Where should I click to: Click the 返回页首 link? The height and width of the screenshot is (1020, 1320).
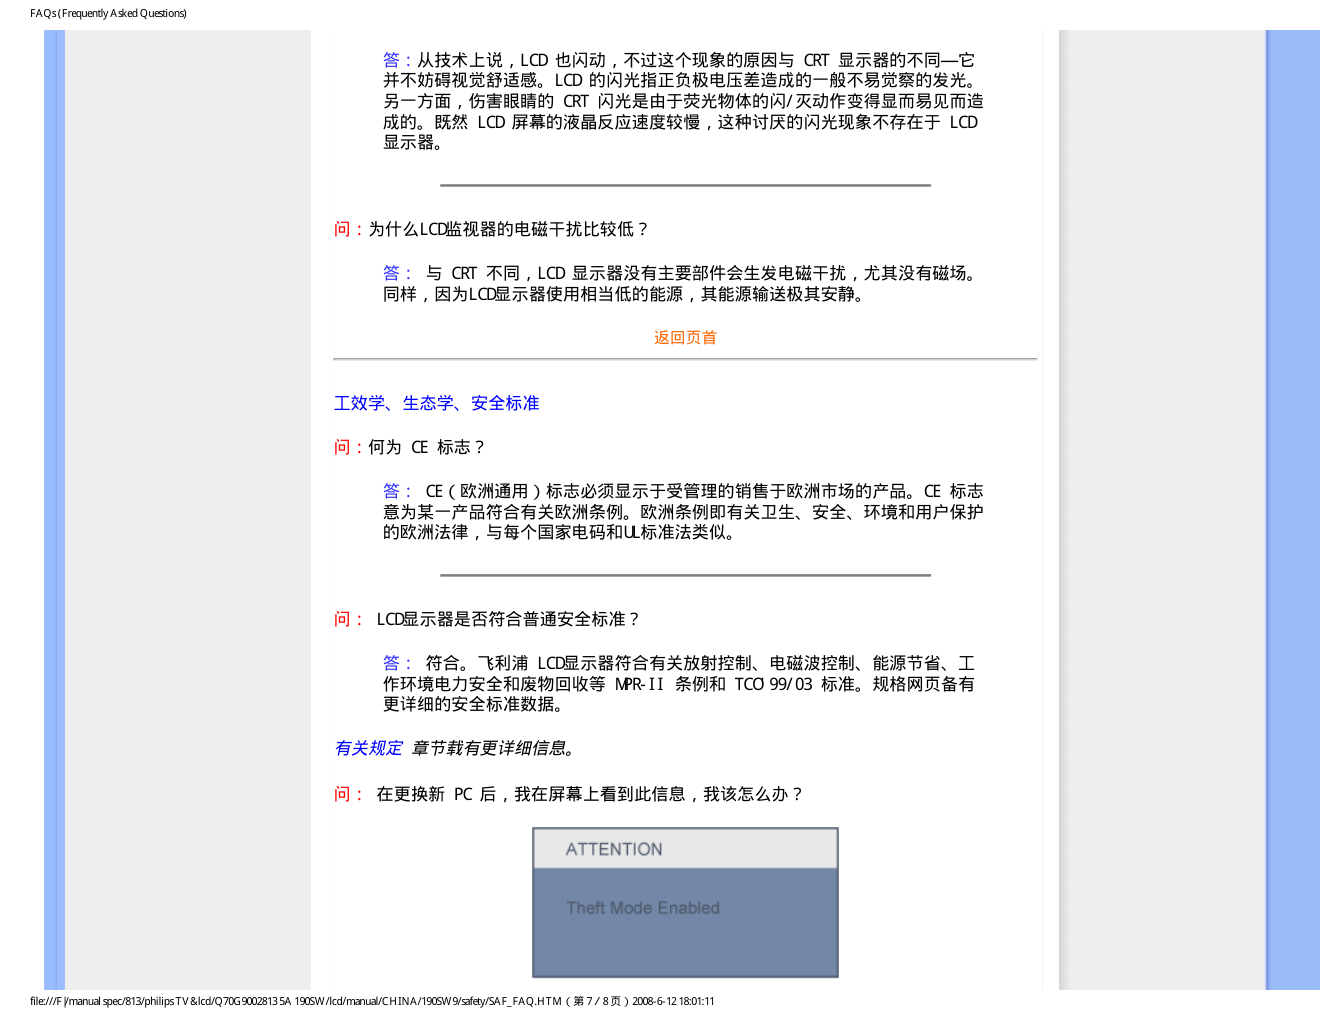pyautogui.click(x=685, y=338)
